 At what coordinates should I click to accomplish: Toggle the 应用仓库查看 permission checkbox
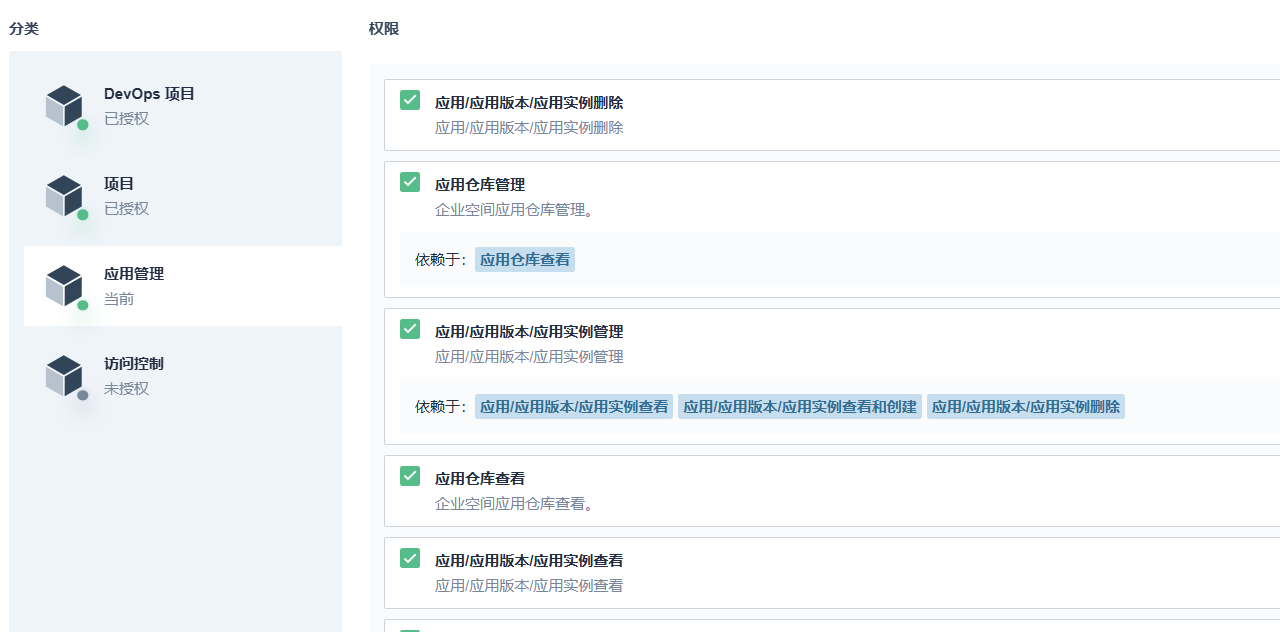410,476
